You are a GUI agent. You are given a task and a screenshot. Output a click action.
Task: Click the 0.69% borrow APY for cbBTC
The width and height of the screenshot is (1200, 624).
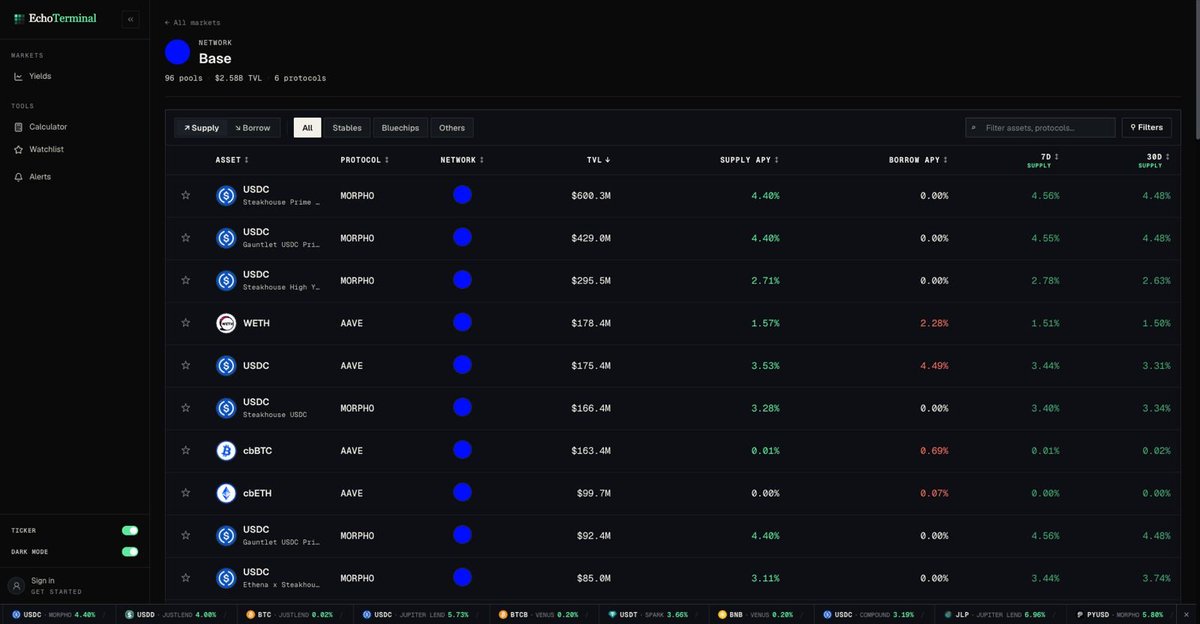pyautogui.click(x=934, y=451)
